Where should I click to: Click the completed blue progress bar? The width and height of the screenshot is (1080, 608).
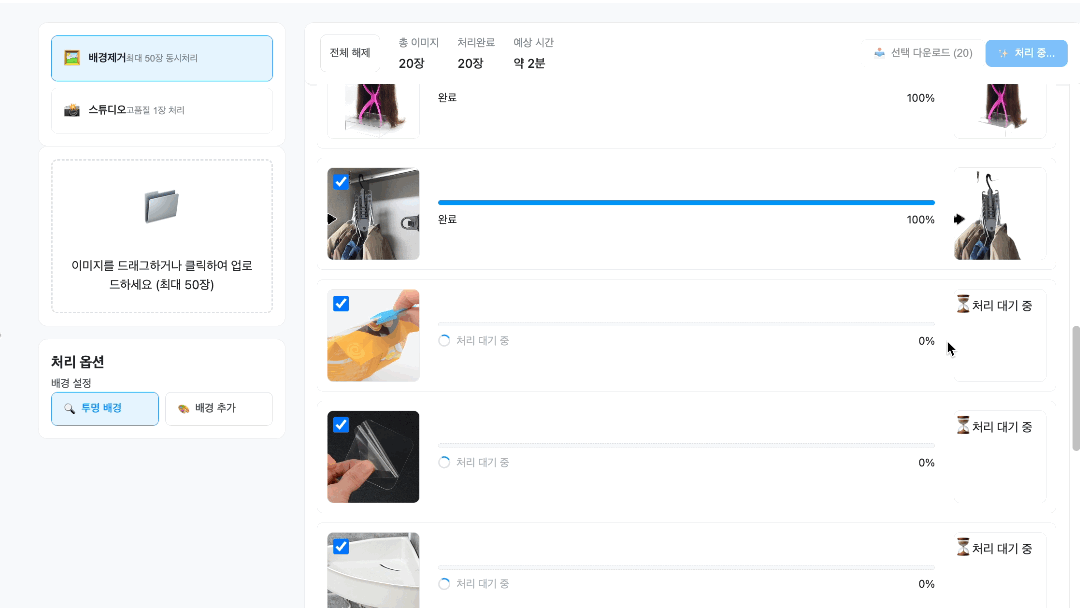point(686,202)
